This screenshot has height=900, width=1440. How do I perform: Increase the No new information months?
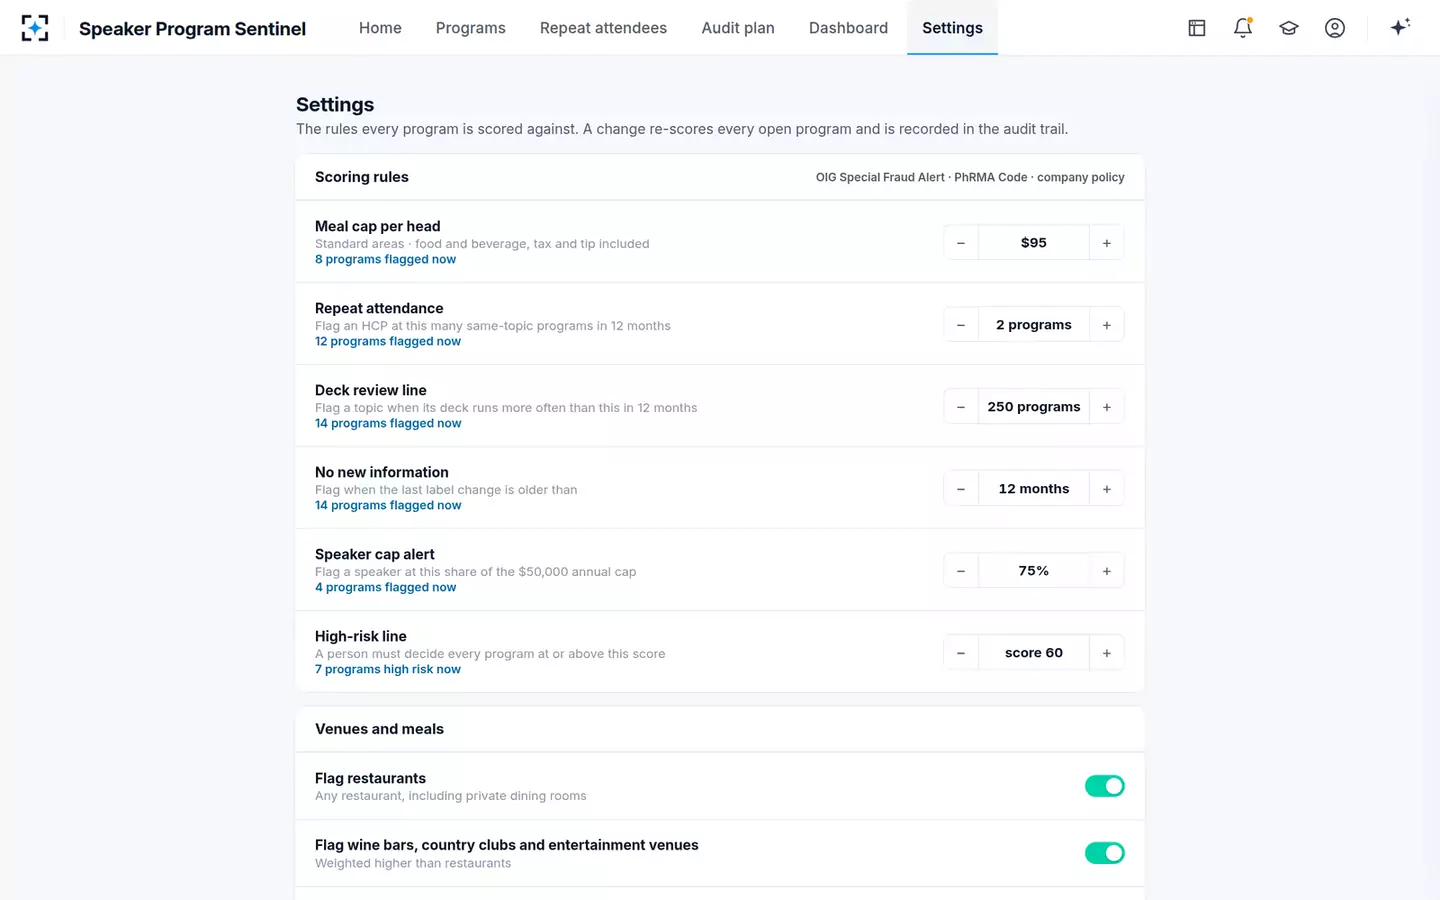pos(1107,489)
